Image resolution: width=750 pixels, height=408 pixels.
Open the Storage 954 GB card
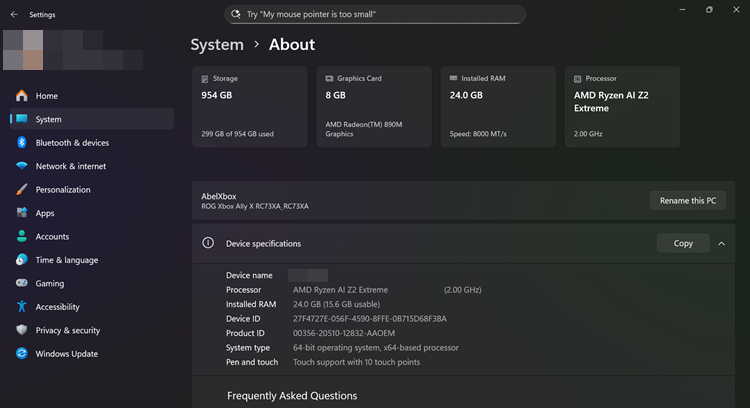250,107
